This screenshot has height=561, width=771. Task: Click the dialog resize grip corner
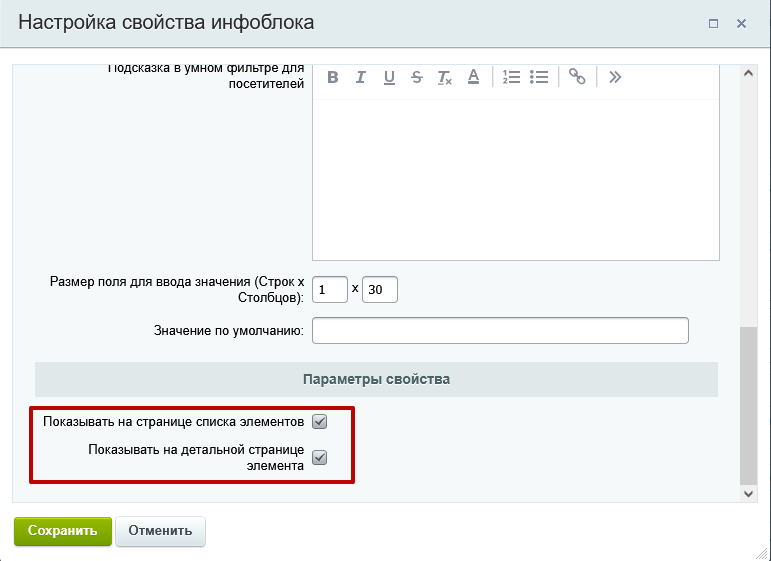coord(761,553)
